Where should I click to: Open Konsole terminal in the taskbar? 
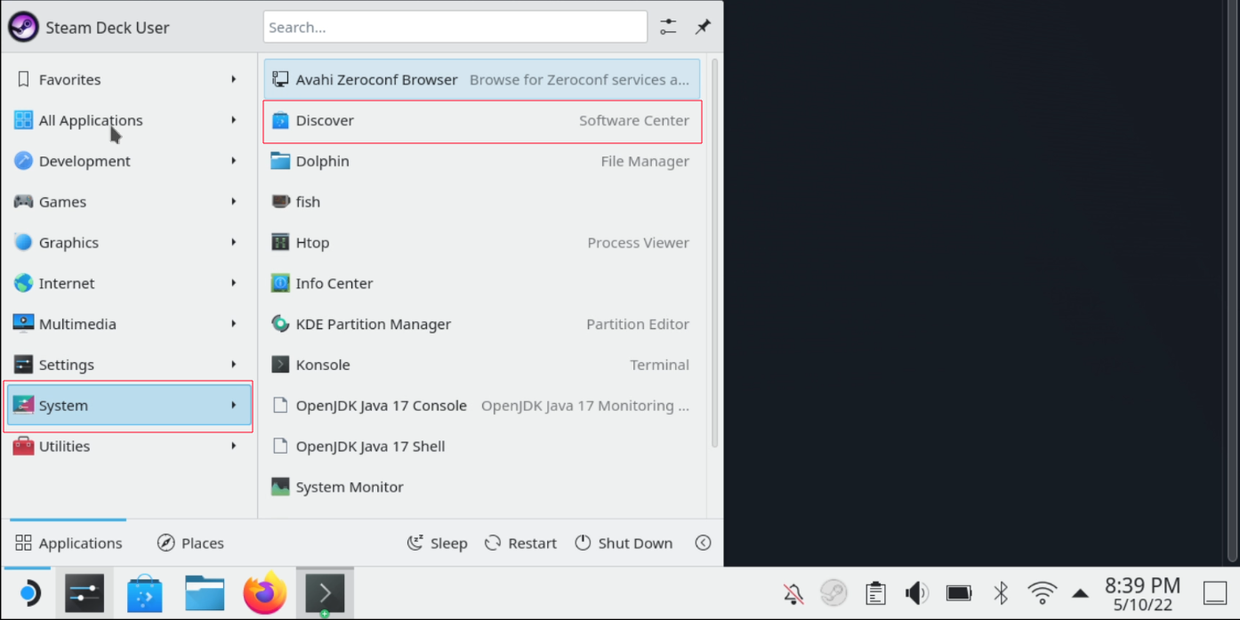pyautogui.click(x=325, y=594)
